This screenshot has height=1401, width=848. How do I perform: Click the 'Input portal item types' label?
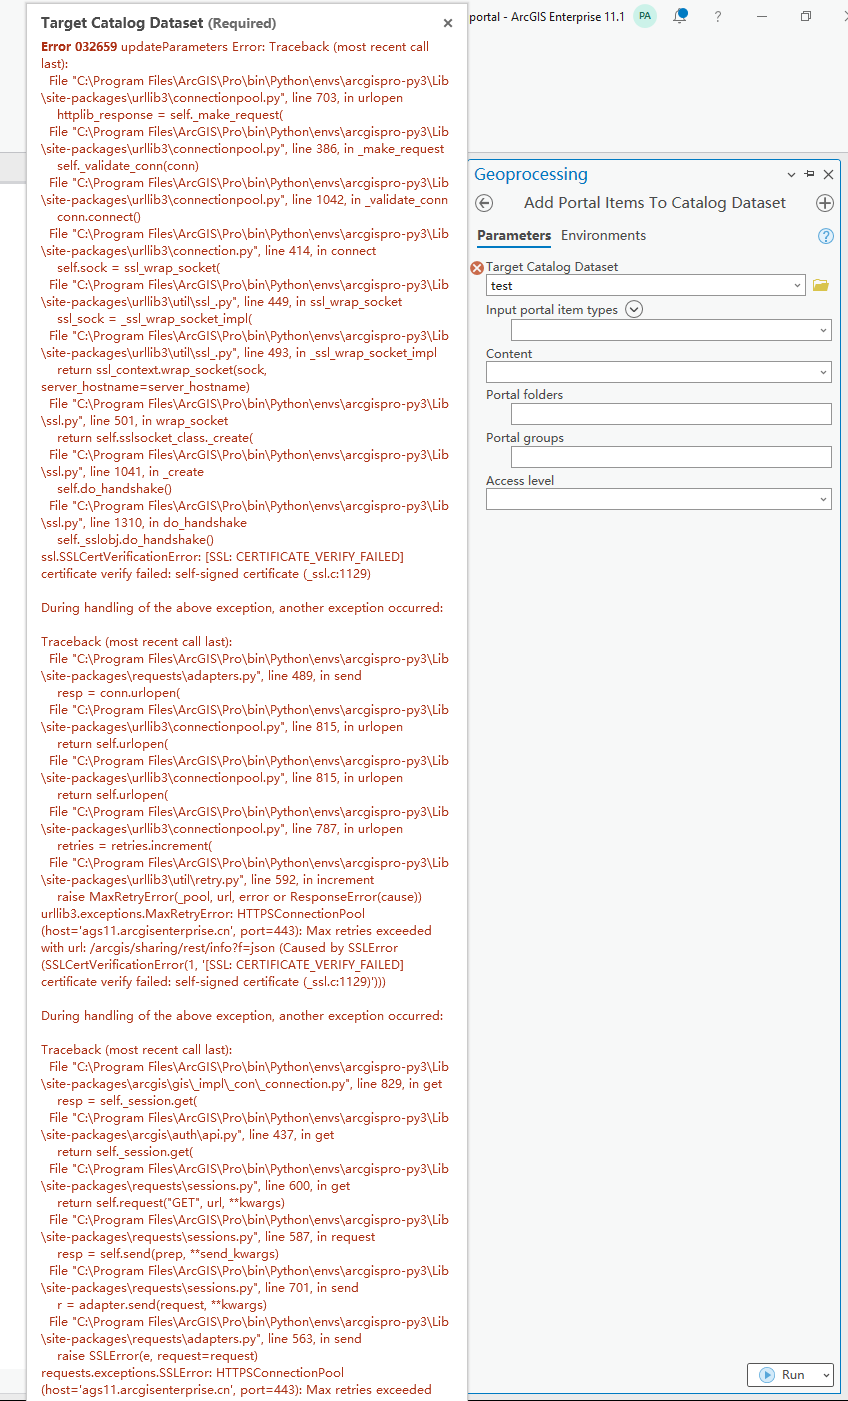coord(552,310)
